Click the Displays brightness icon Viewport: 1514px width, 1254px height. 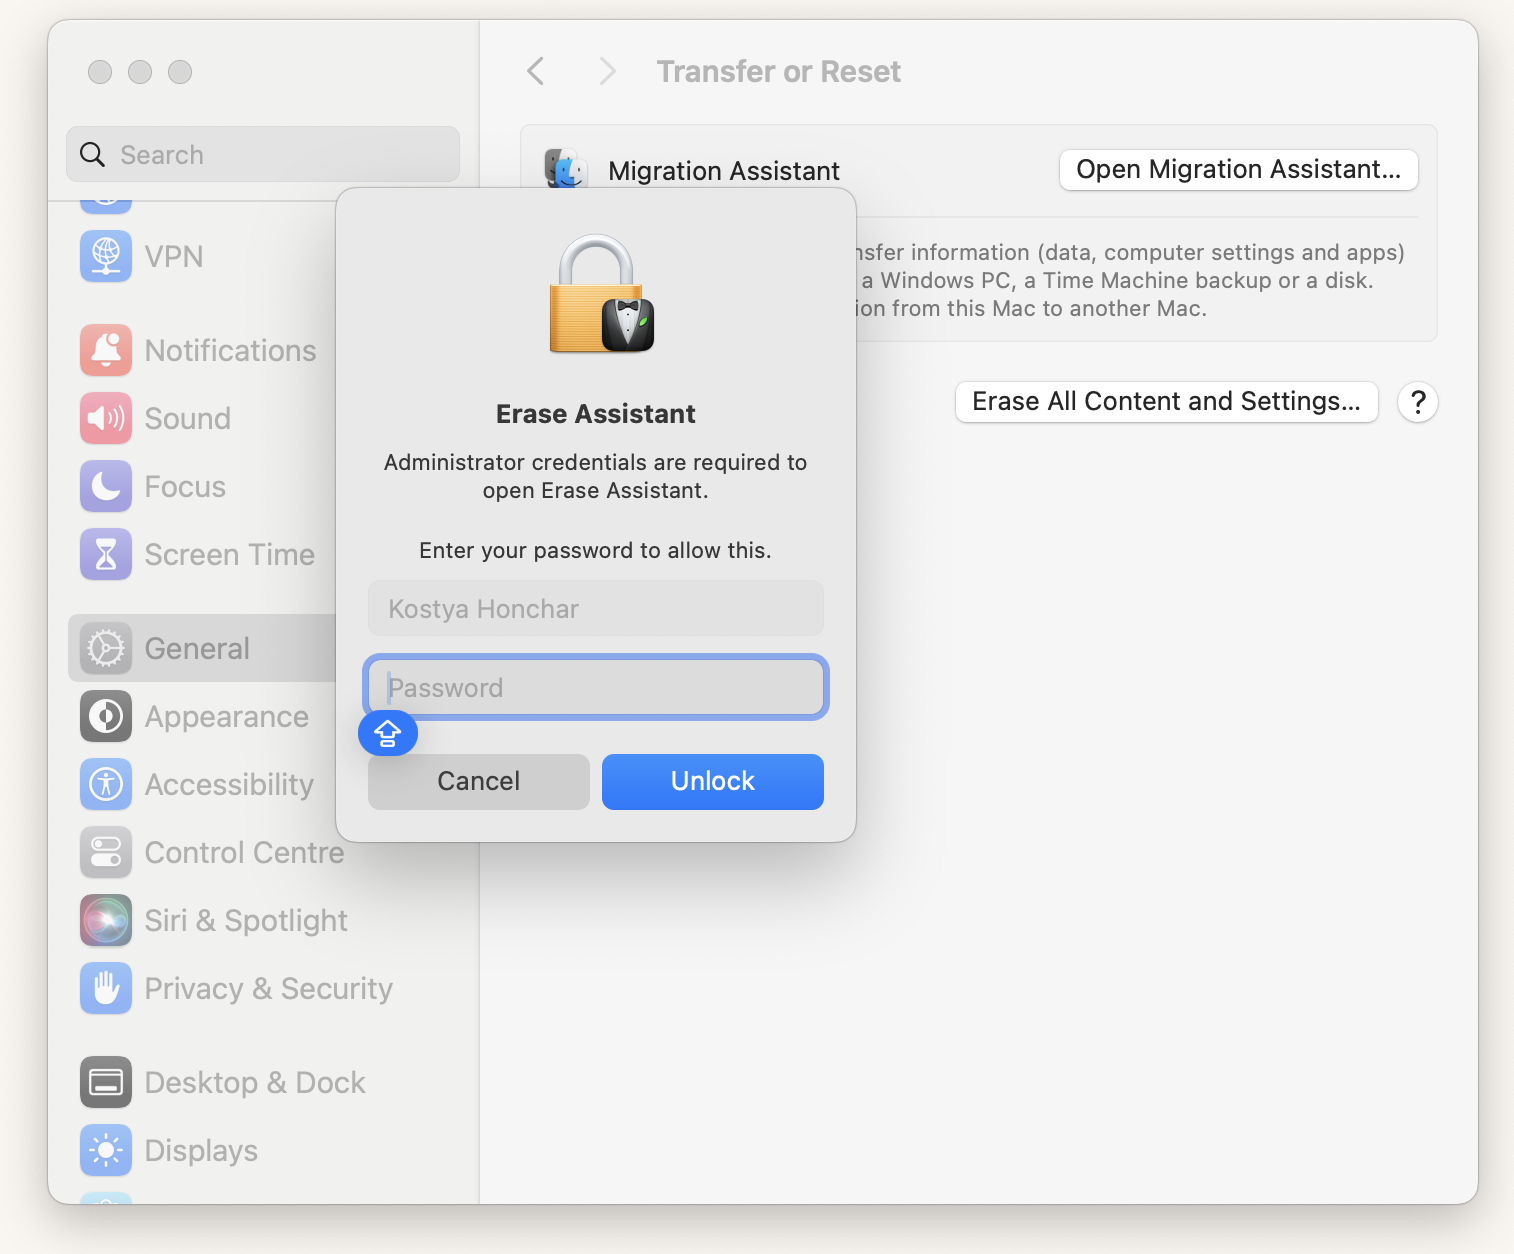[x=105, y=1150]
